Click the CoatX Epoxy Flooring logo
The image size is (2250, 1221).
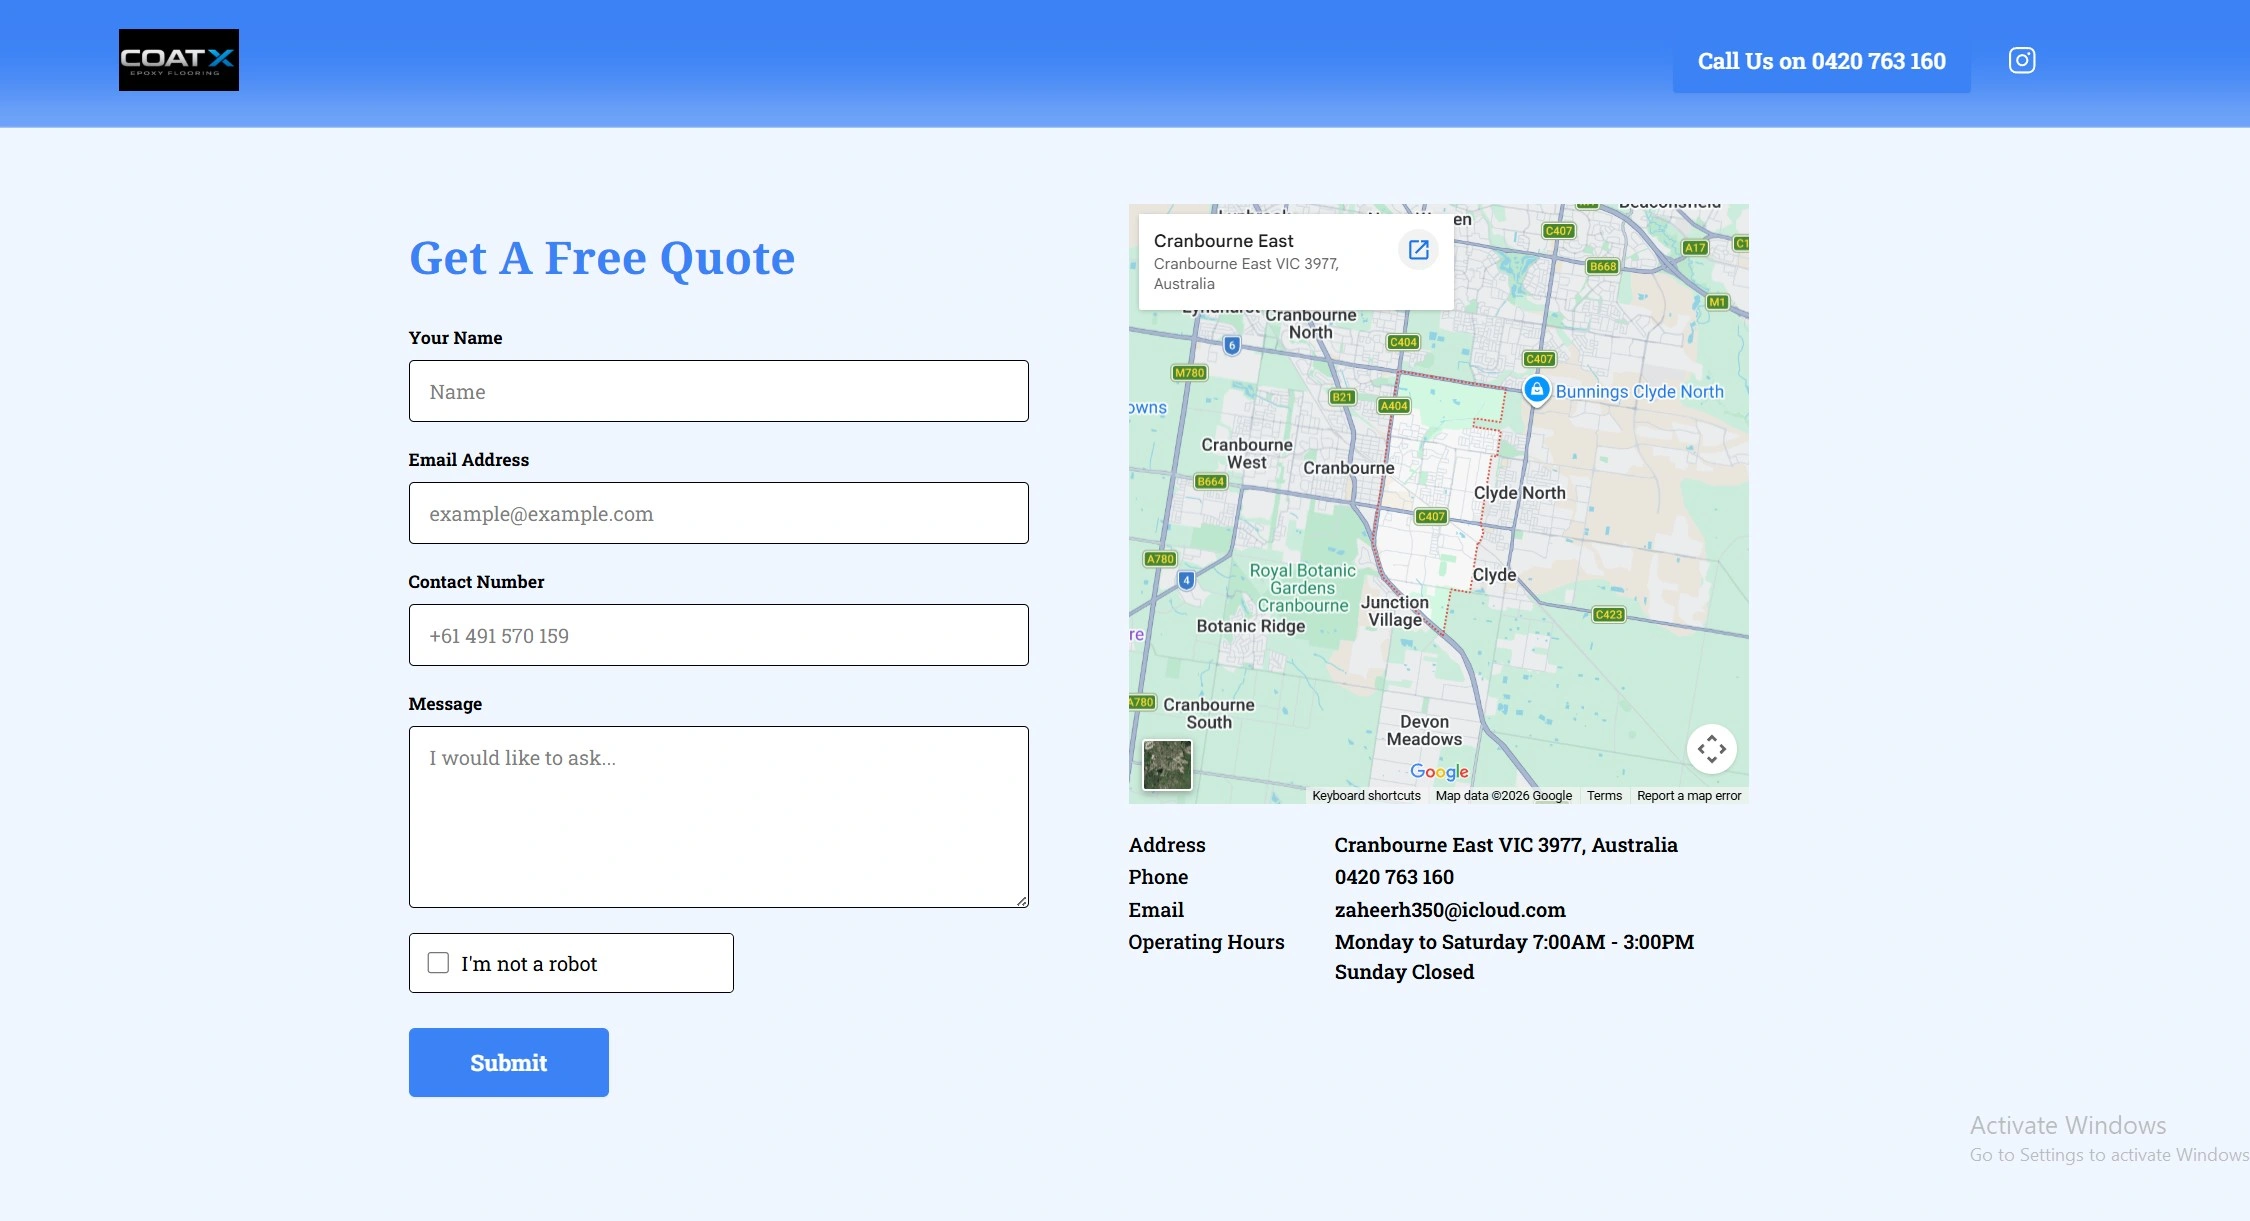[x=179, y=60]
